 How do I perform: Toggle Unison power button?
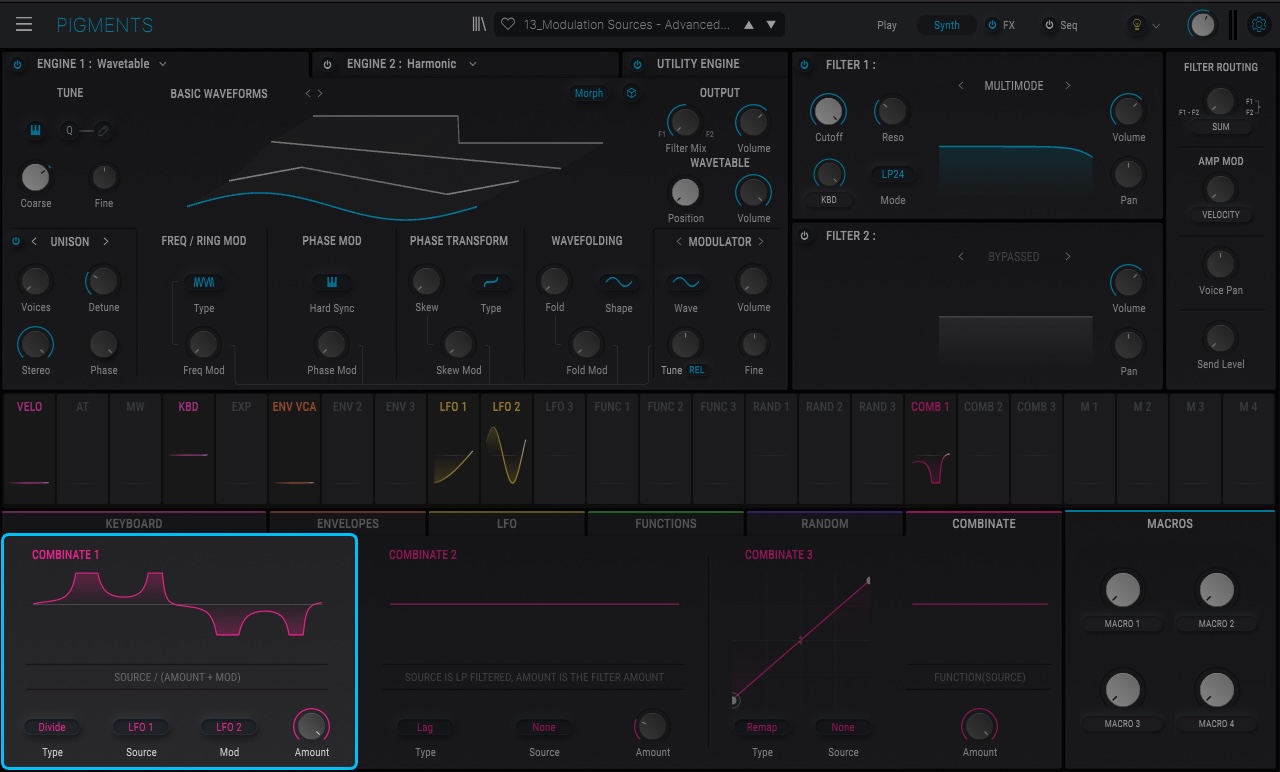coord(16,242)
